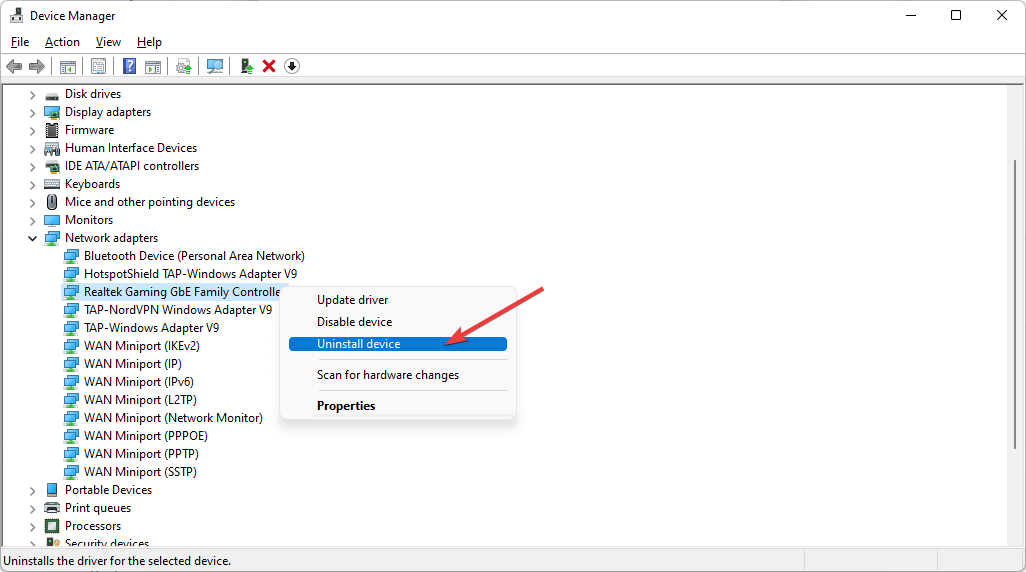
Task: Click the Back arrow toolbar icon
Action: point(14,66)
